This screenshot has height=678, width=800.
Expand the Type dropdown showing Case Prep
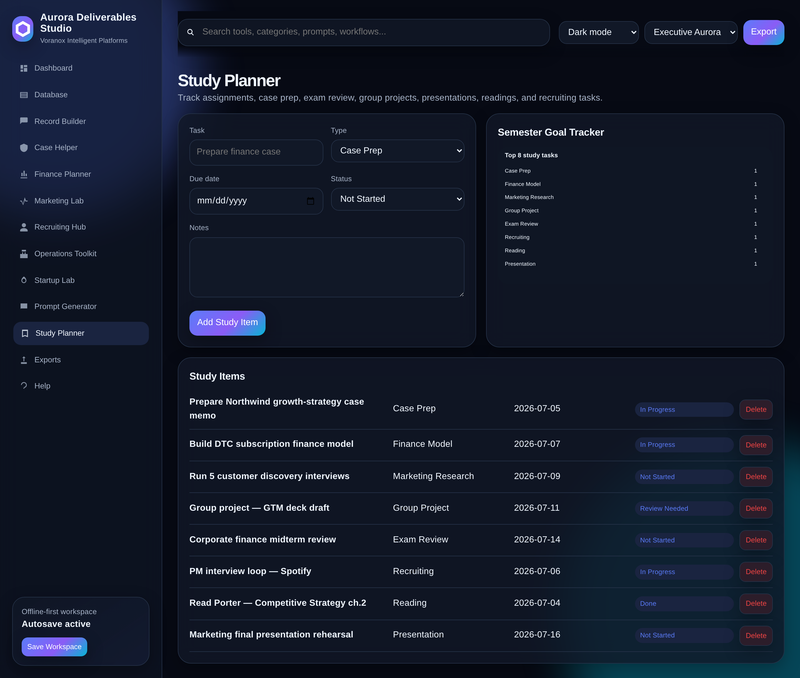click(x=397, y=151)
